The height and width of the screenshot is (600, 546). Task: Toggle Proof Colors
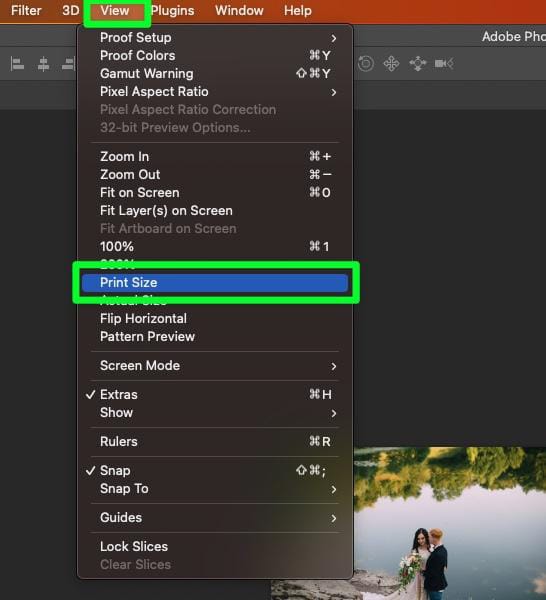215,55
